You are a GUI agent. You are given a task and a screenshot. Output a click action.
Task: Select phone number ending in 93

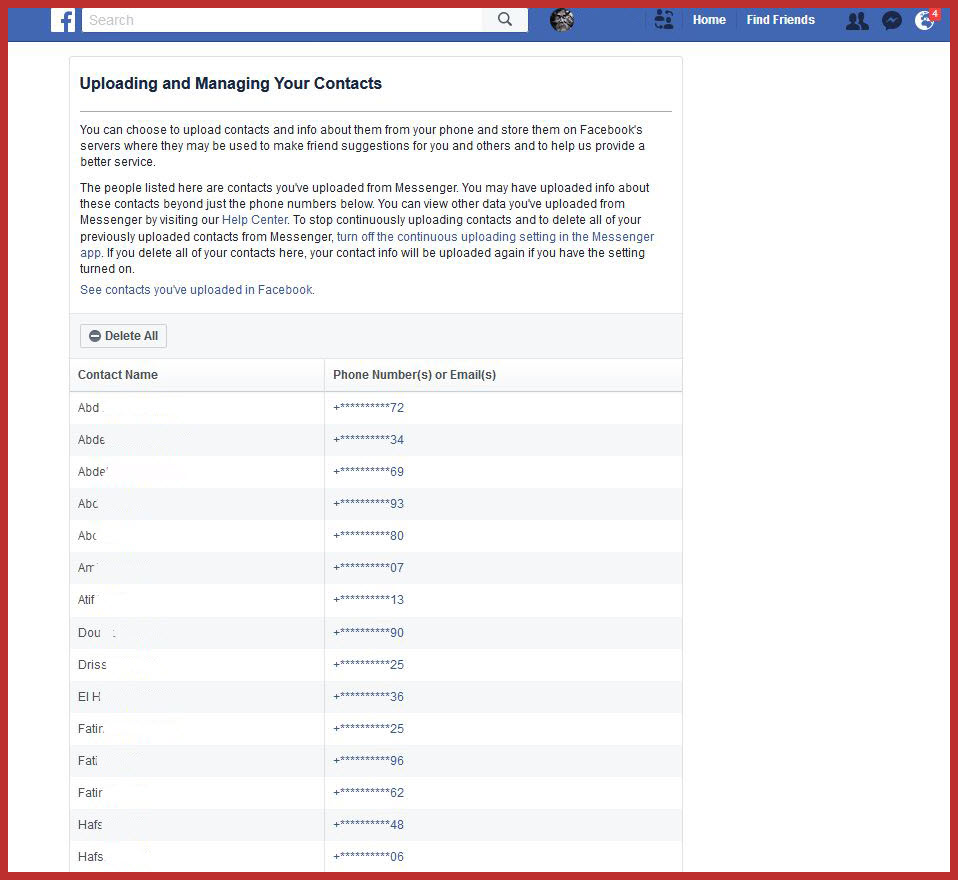tap(369, 504)
